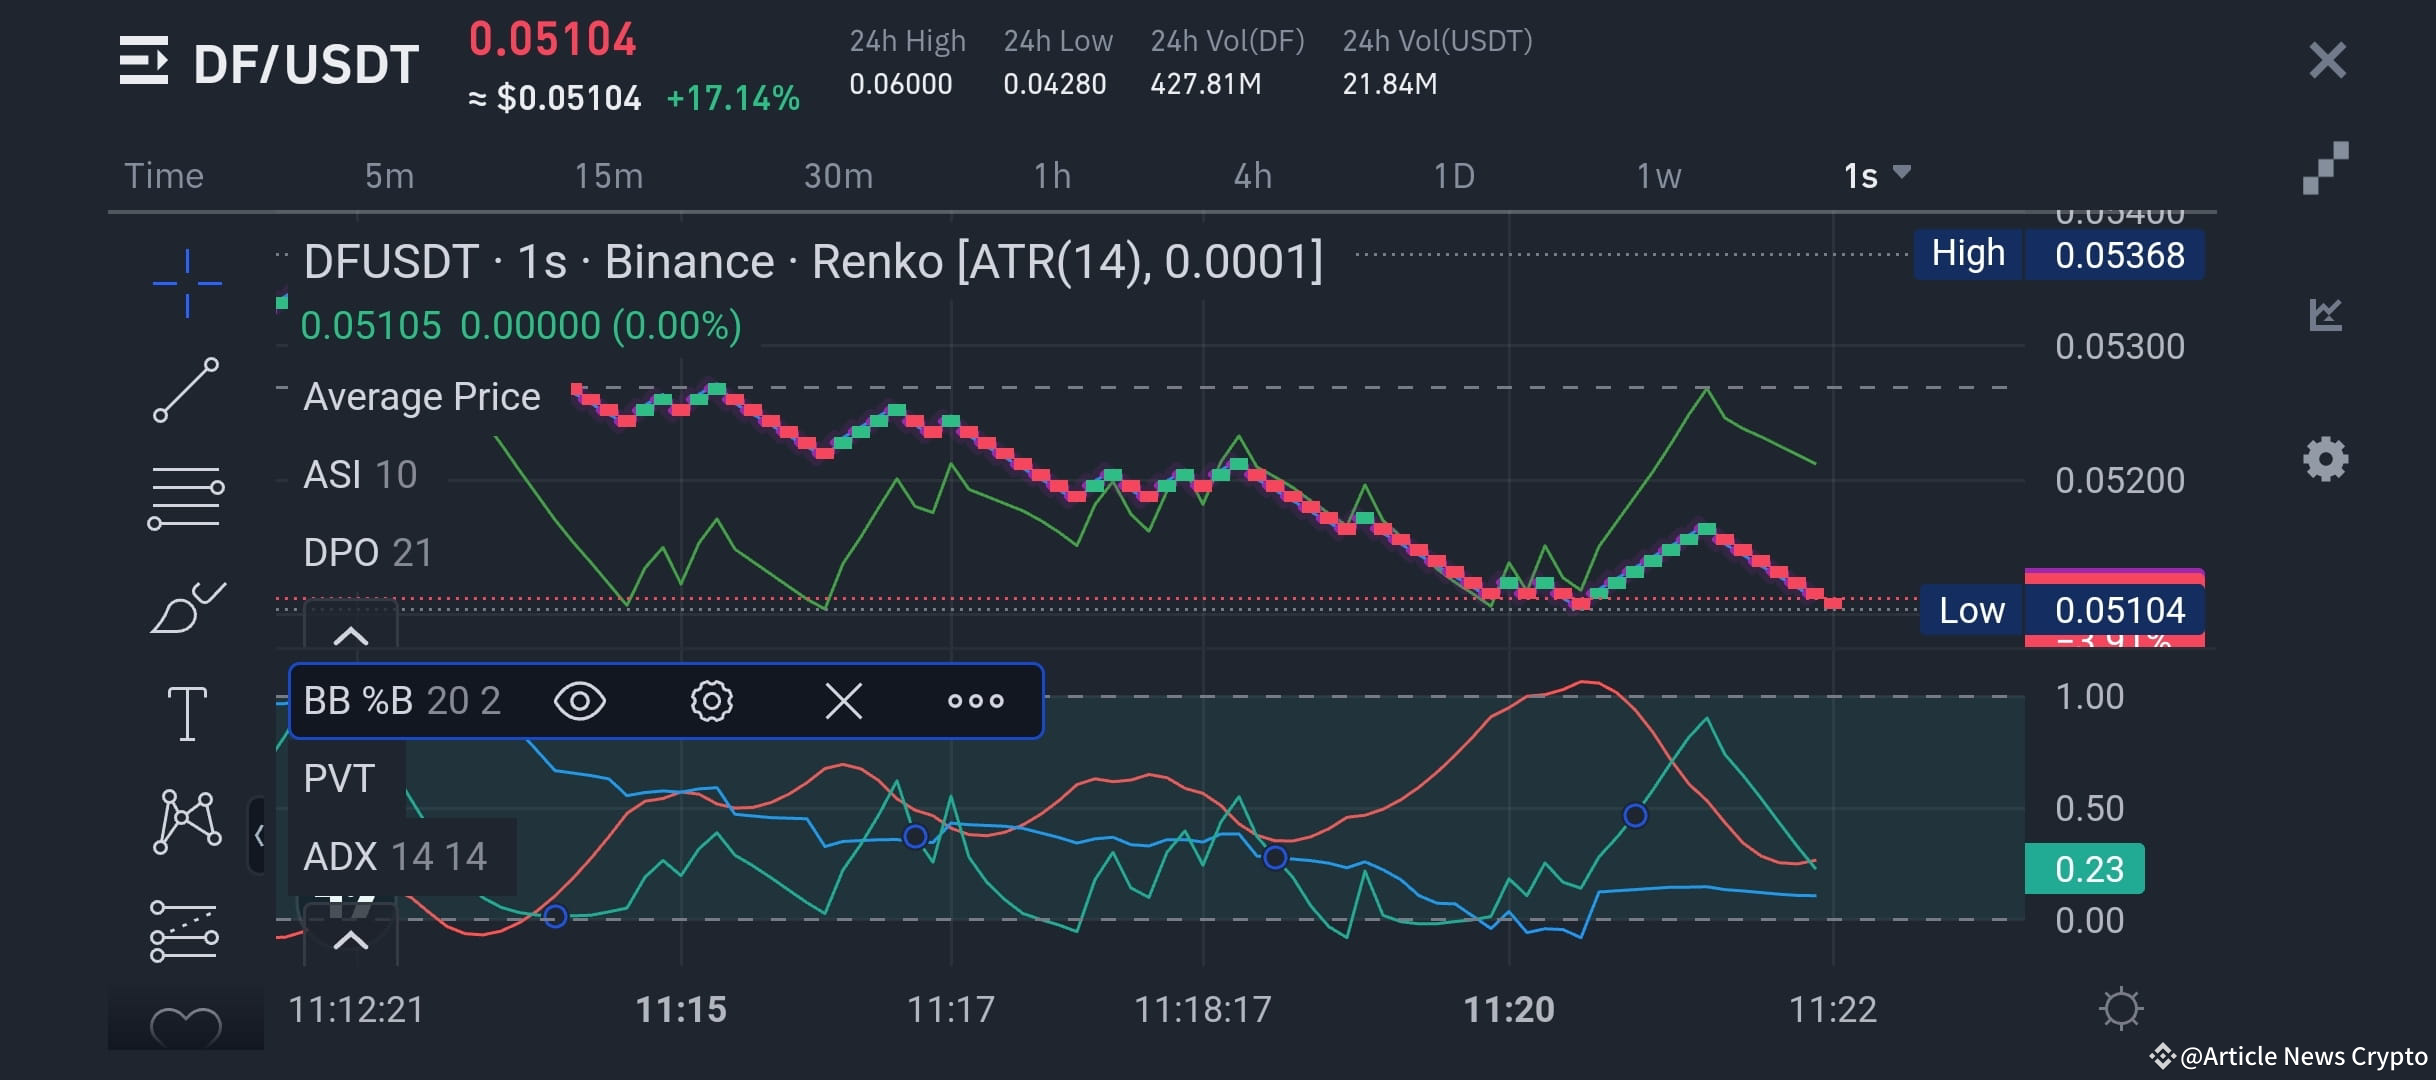This screenshot has width=2436, height=1080.
Task: Open BB %B indicator settings
Action: [x=712, y=701]
